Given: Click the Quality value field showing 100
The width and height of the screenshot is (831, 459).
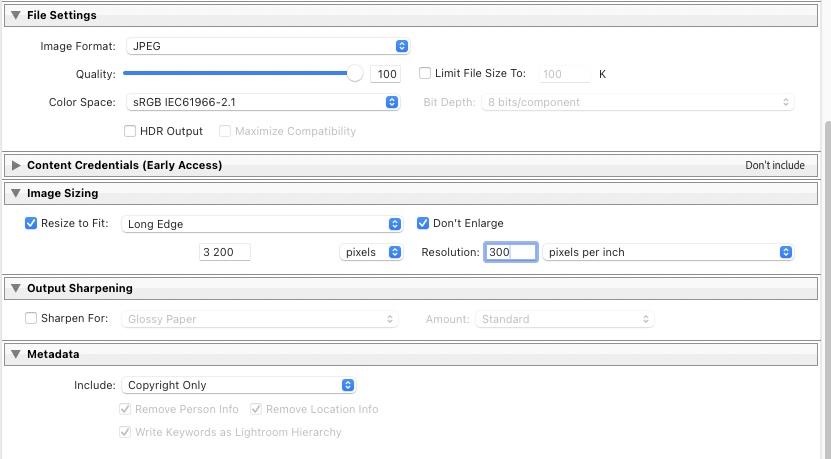Looking at the screenshot, I should pos(385,74).
